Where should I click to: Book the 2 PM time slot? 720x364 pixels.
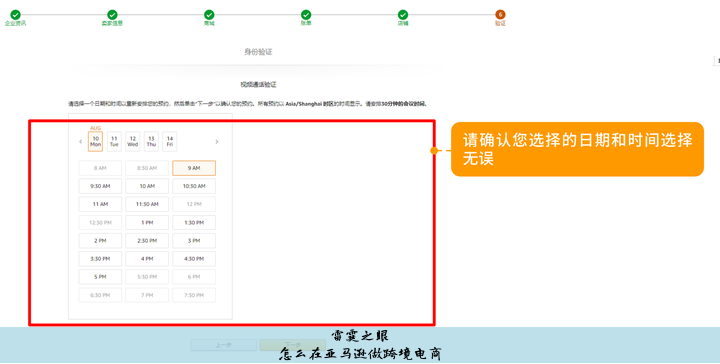point(100,241)
